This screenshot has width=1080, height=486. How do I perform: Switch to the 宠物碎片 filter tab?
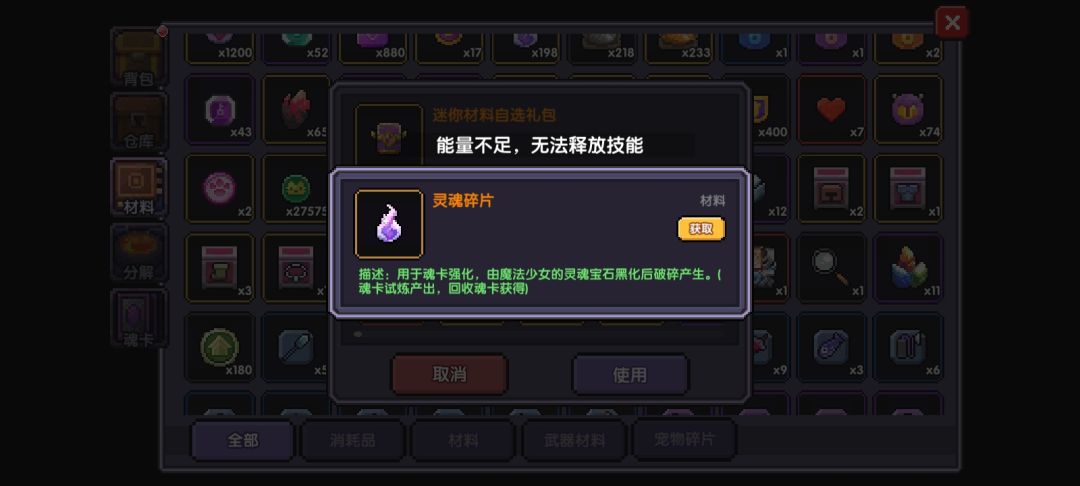pos(685,440)
